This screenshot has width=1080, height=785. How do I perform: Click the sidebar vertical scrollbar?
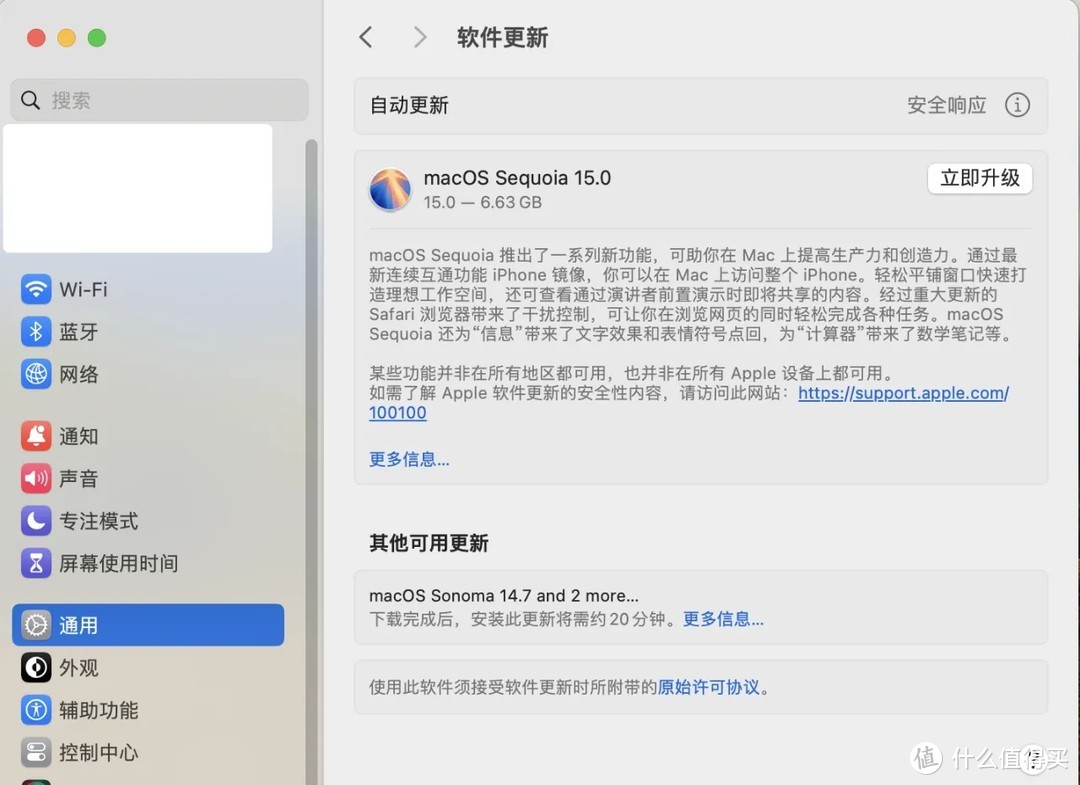(311, 461)
